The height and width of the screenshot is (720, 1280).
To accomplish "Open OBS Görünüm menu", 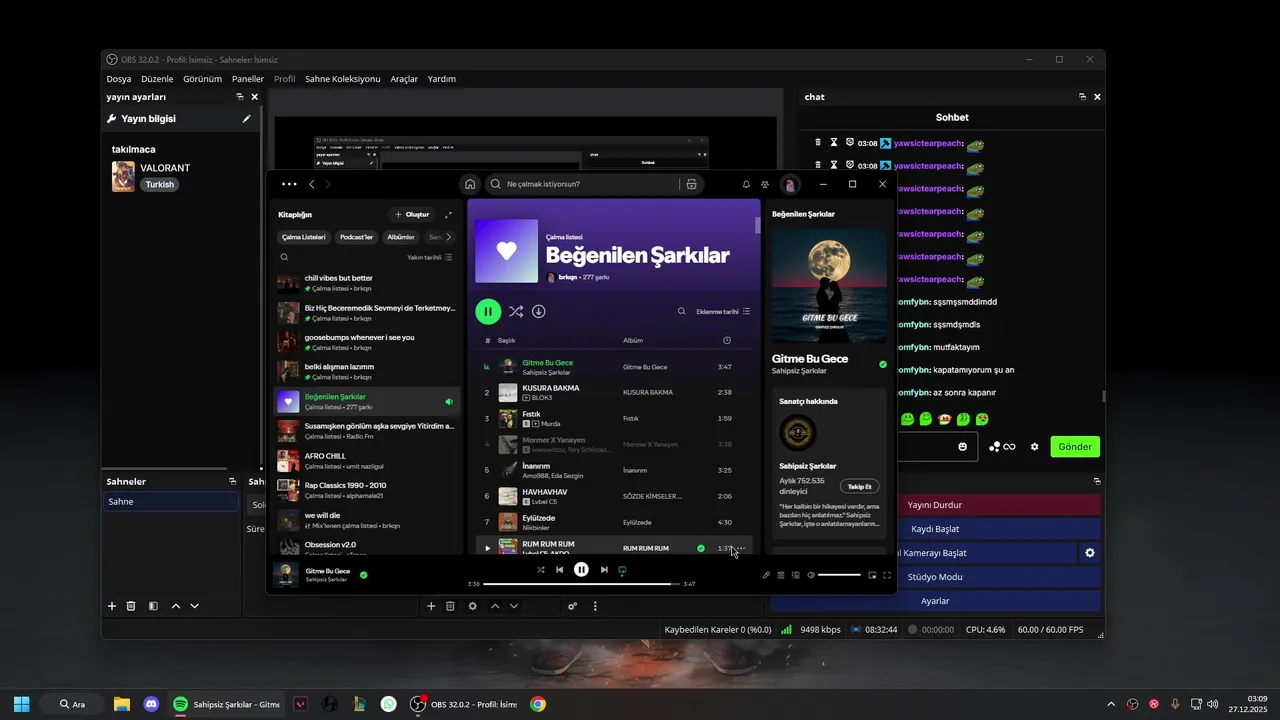I will click(x=202, y=79).
